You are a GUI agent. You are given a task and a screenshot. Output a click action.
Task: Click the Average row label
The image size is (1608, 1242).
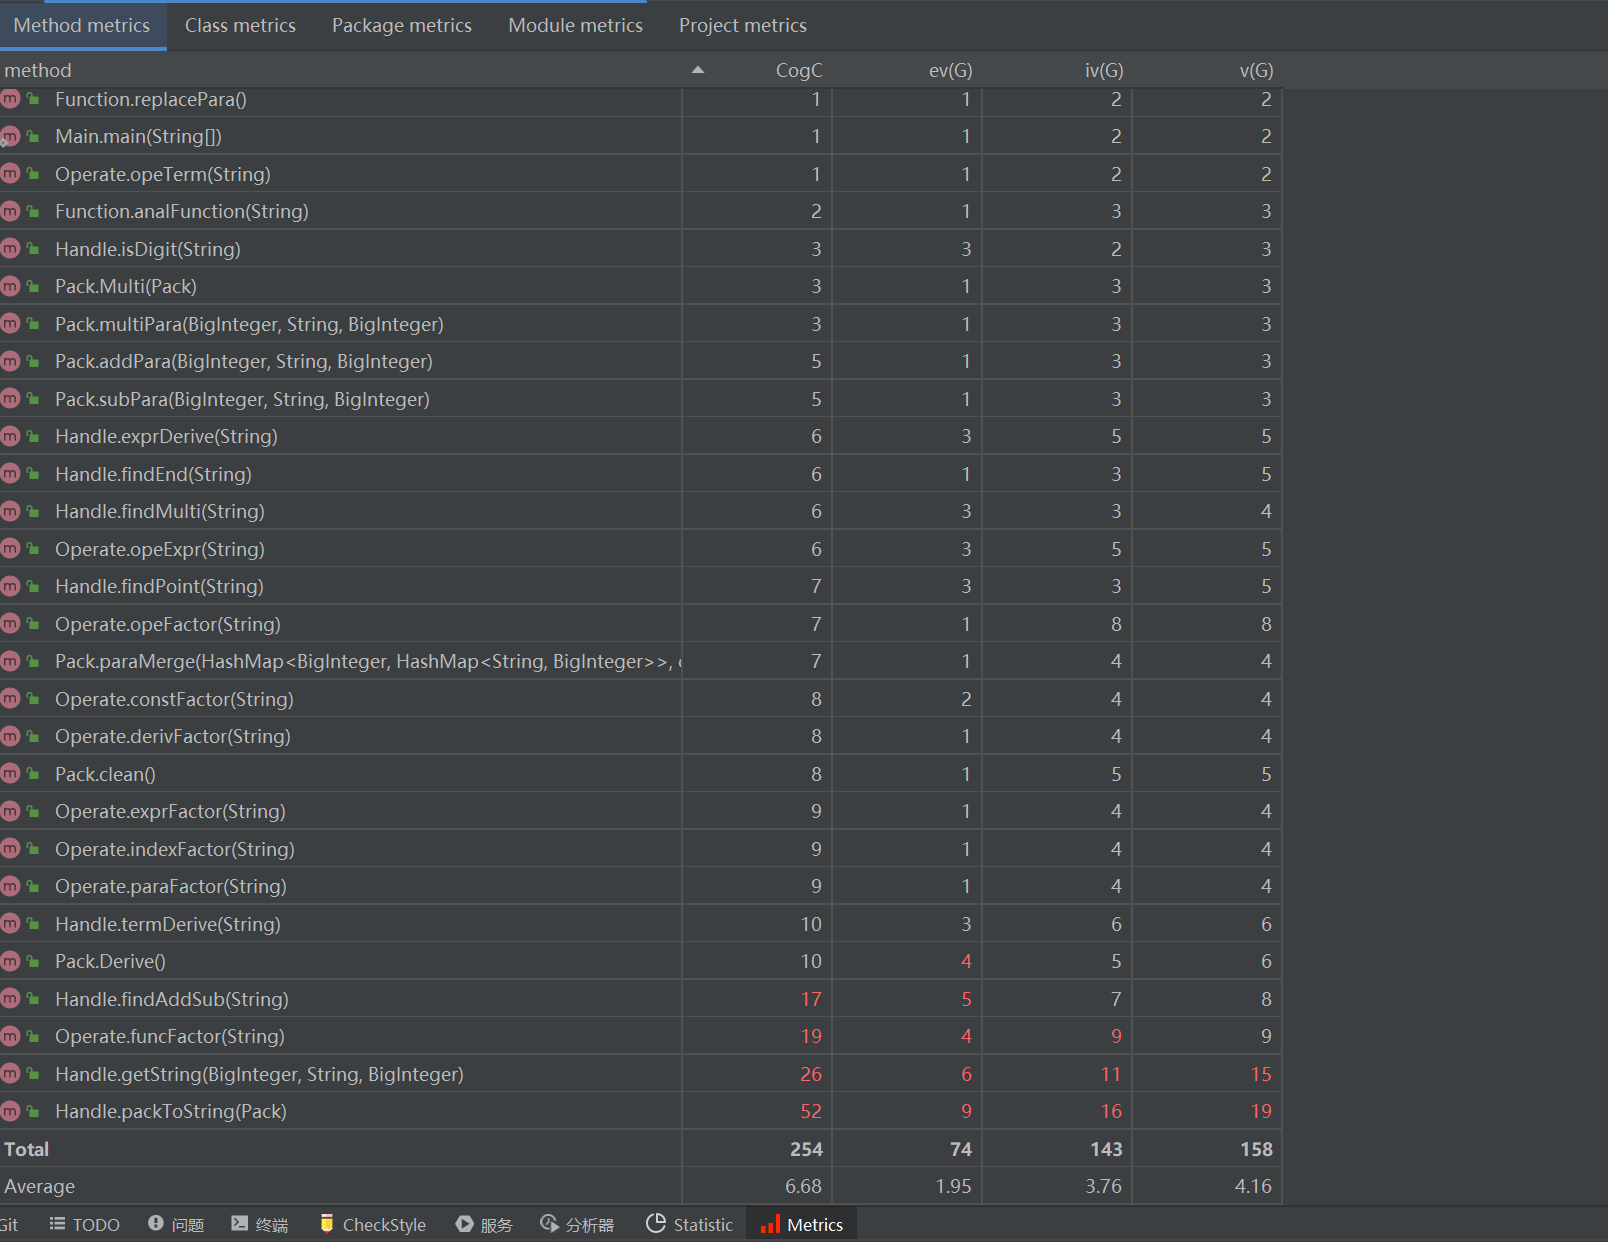[x=40, y=1186]
